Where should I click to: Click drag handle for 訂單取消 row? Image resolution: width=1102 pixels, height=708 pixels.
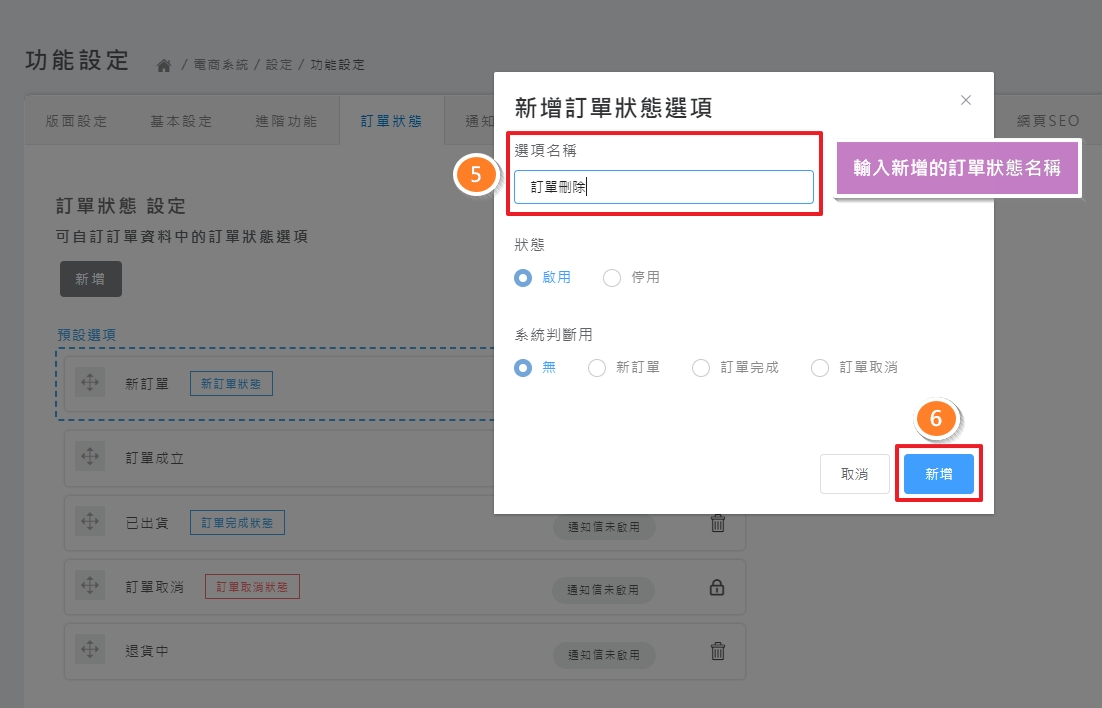(x=90, y=586)
